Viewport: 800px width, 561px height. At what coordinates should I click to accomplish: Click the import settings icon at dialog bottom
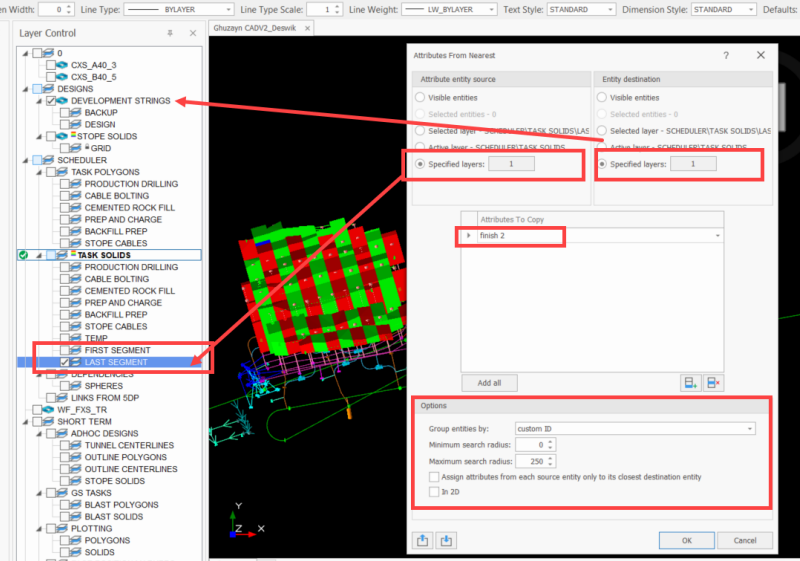[x=446, y=540]
